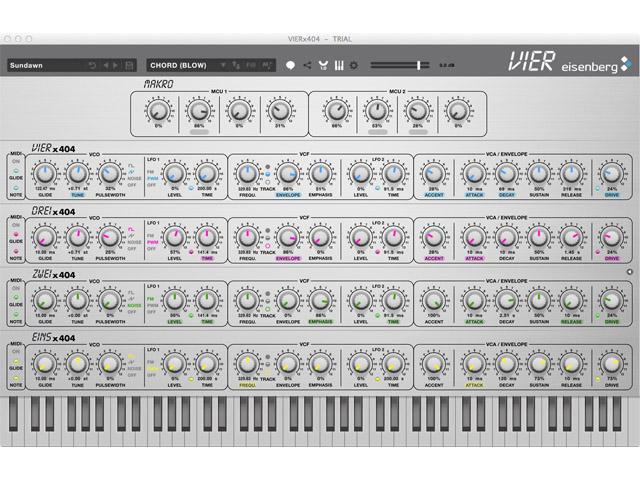Toggle DREIx404 DRIVE enable LED
Screen dimensions: 640x480
(x=598, y=252)
